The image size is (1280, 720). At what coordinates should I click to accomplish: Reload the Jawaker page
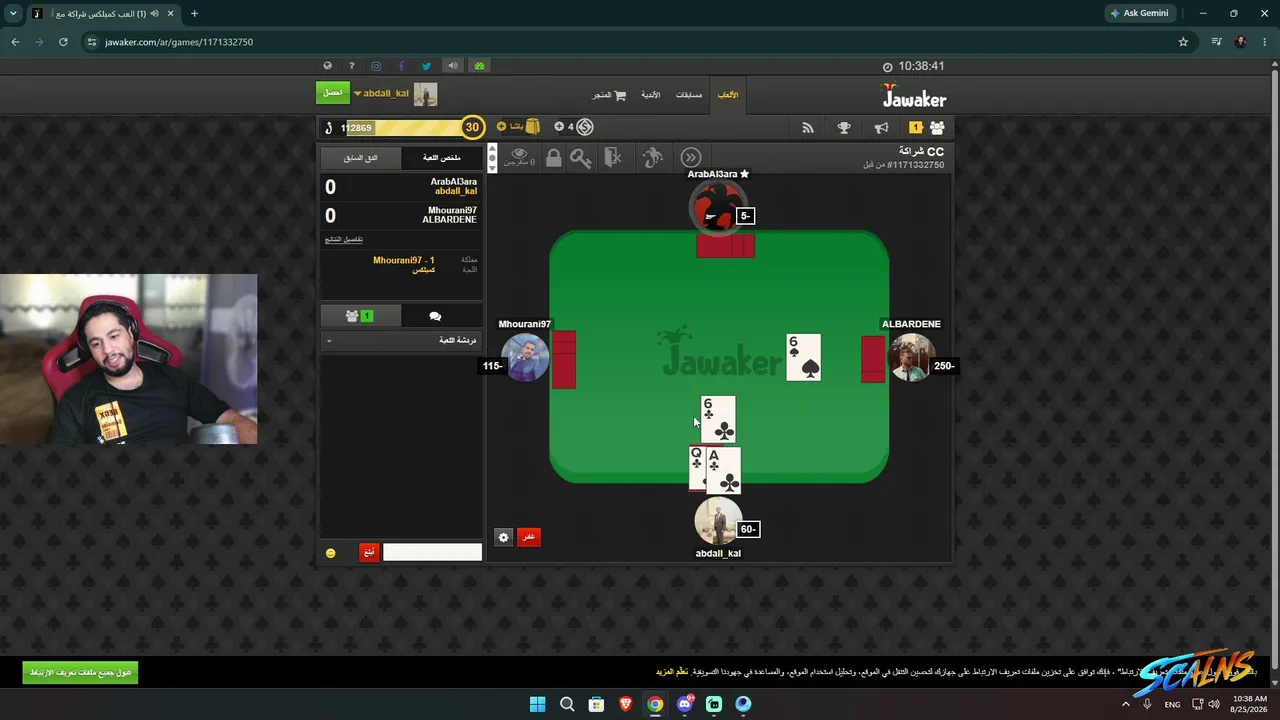(63, 42)
